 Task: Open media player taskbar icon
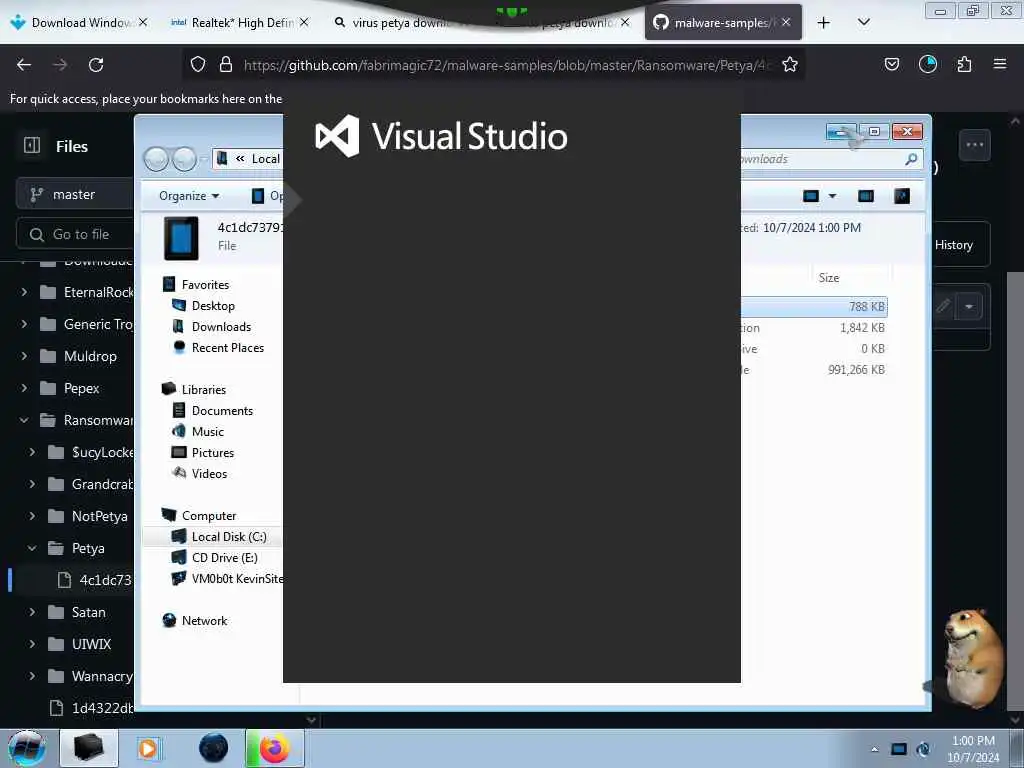(x=148, y=748)
